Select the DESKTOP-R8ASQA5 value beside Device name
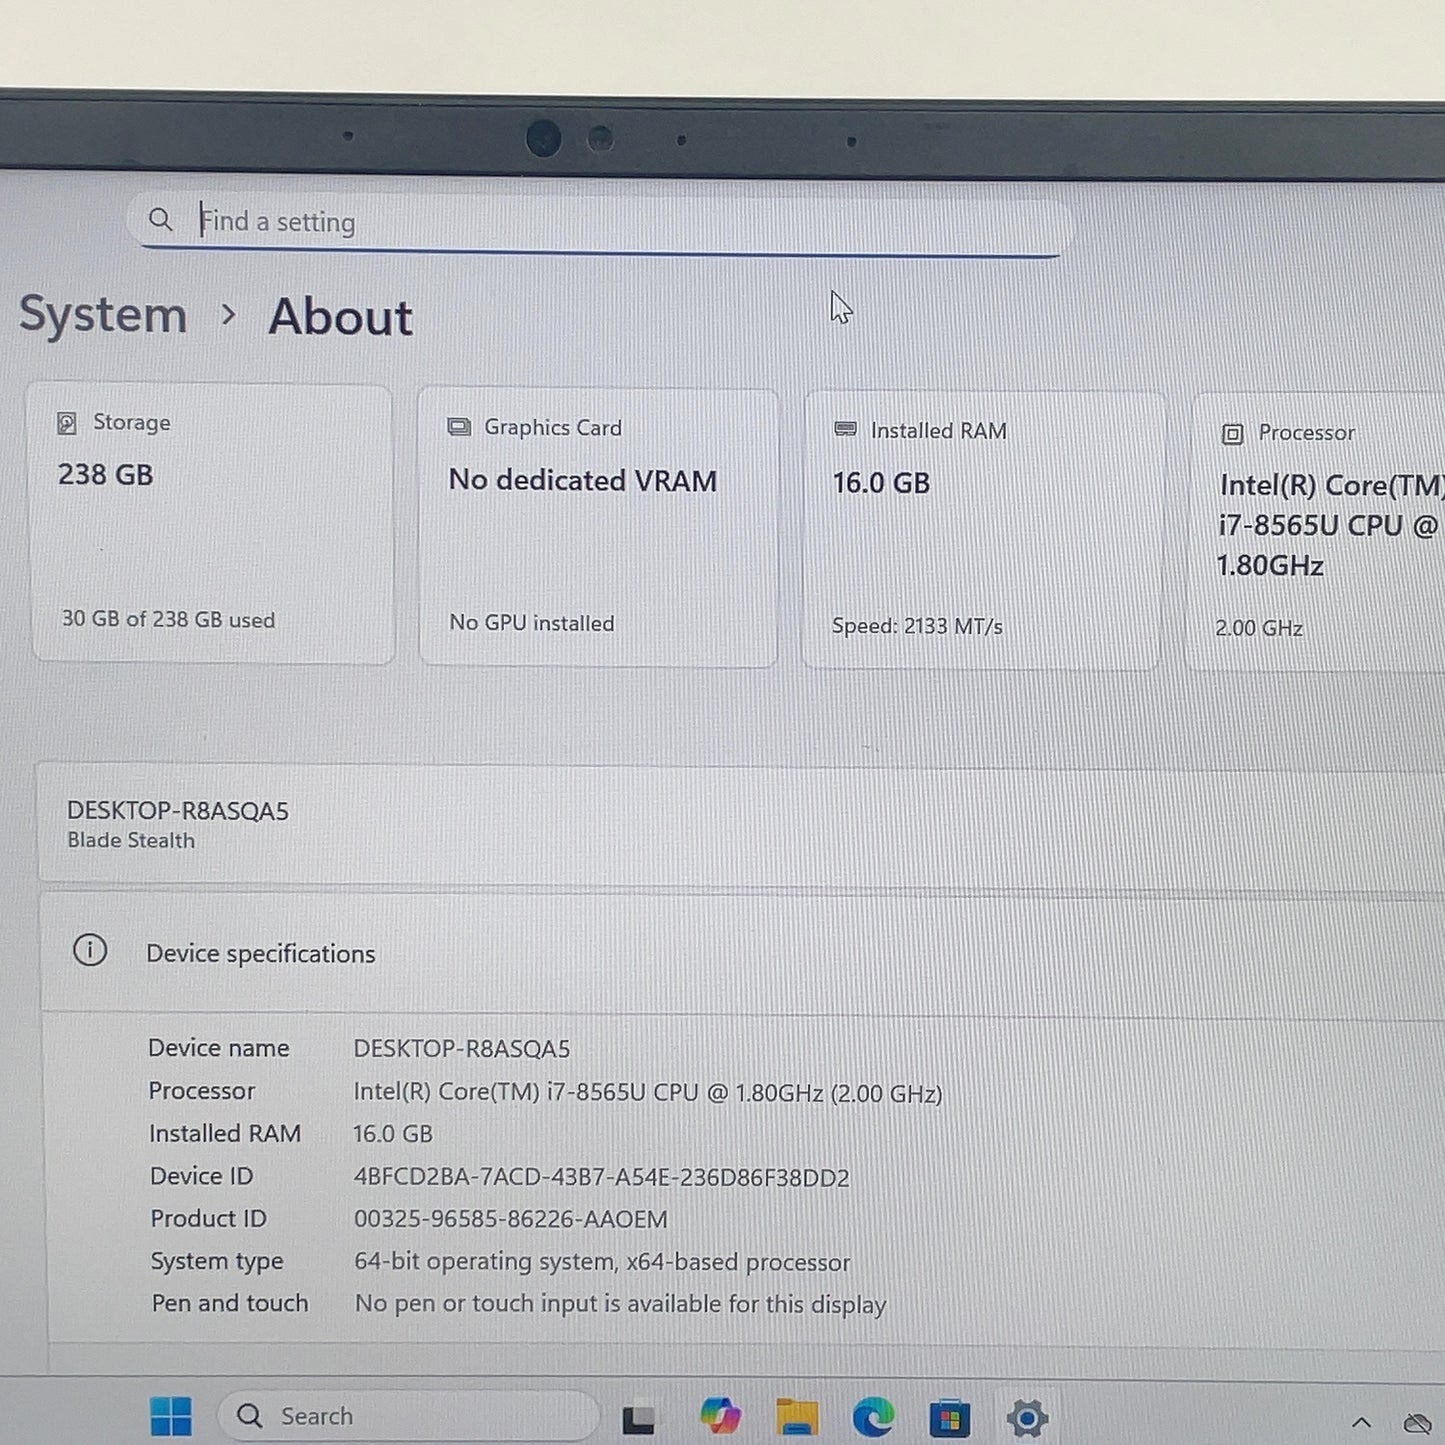This screenshot has height=1445, width=1445. click(x=462, y=1049)
